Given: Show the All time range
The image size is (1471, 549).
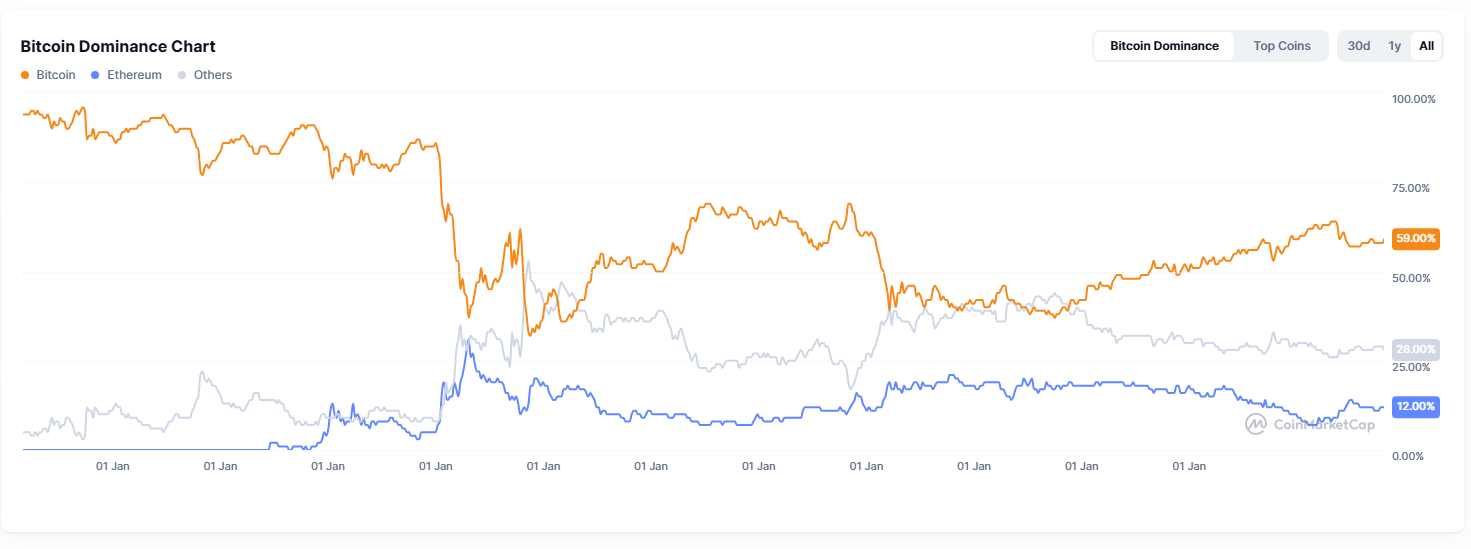Looking at the screenshot, I should [1426, 46].
